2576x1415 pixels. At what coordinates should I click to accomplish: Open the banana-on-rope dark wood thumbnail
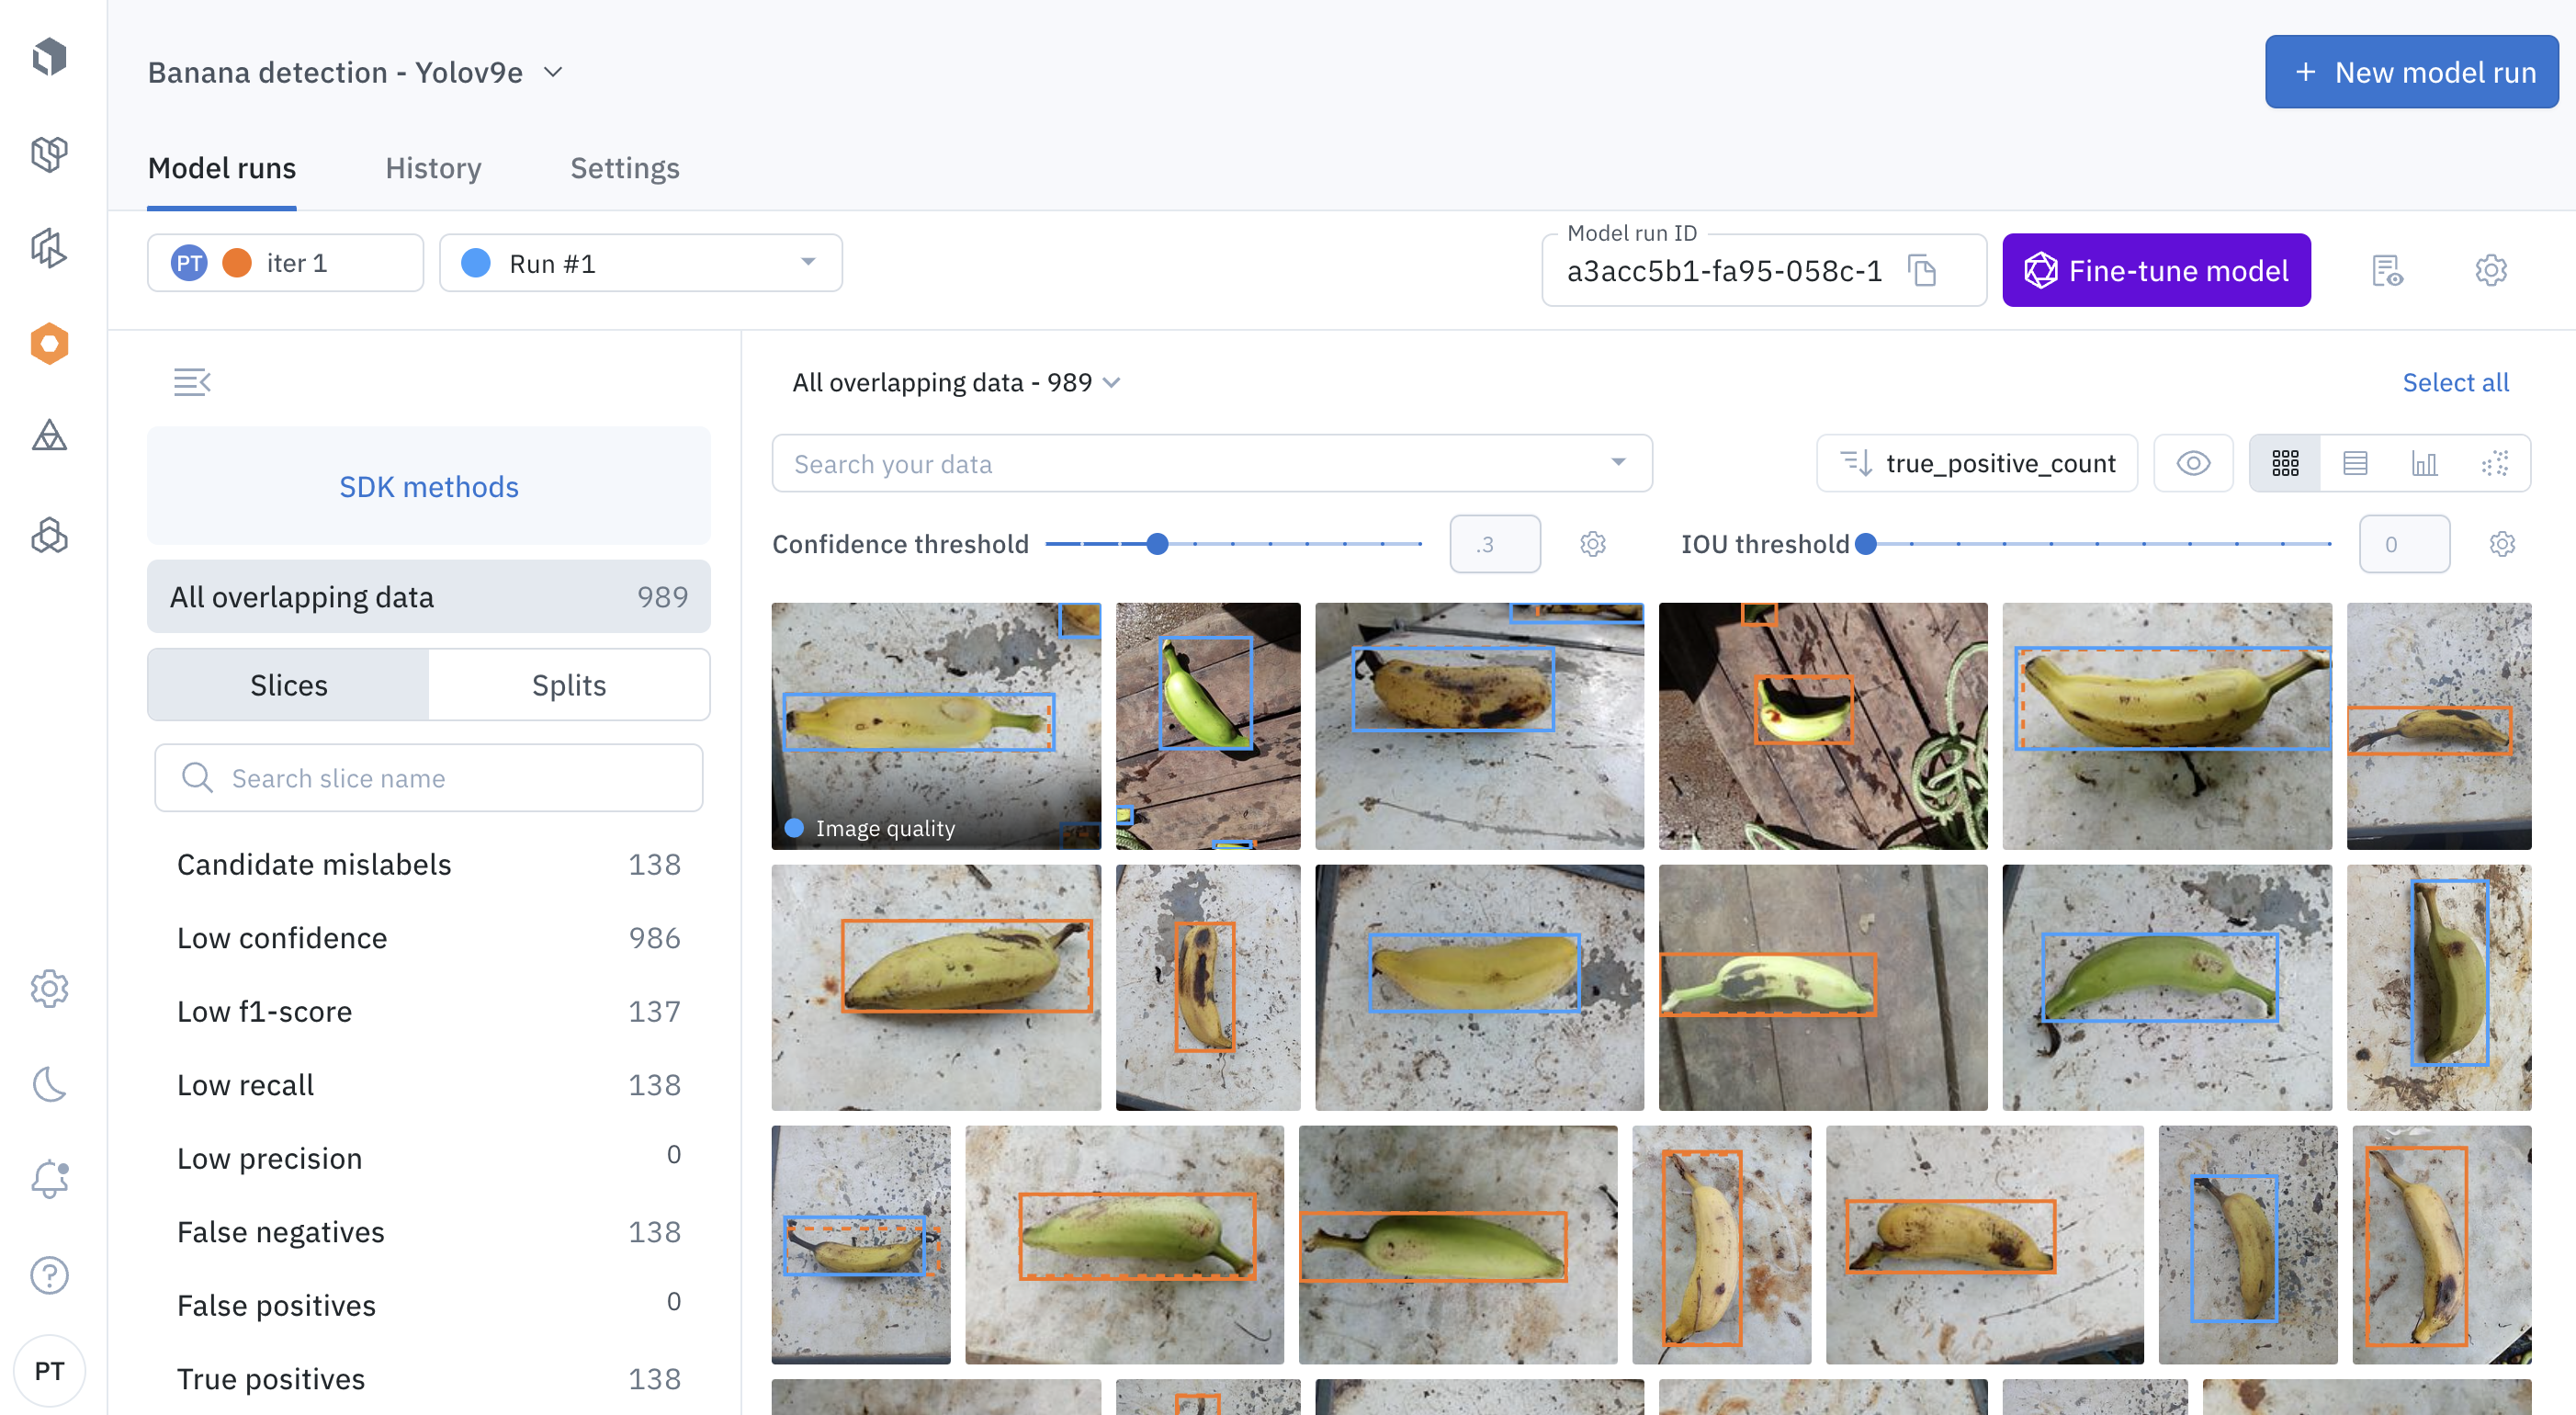1822,726
